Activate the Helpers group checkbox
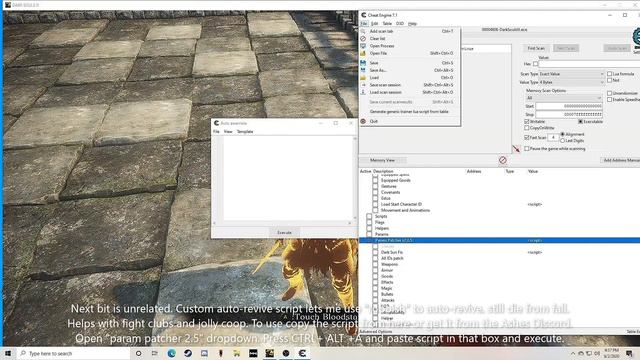 pos(369,229)
